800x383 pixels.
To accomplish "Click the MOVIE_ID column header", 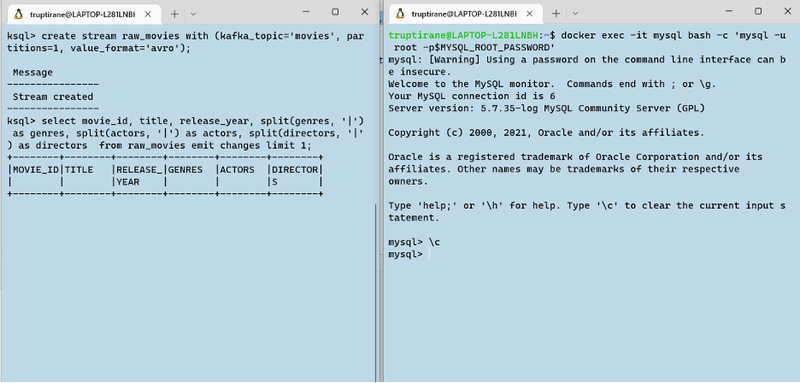I will 35,169.
